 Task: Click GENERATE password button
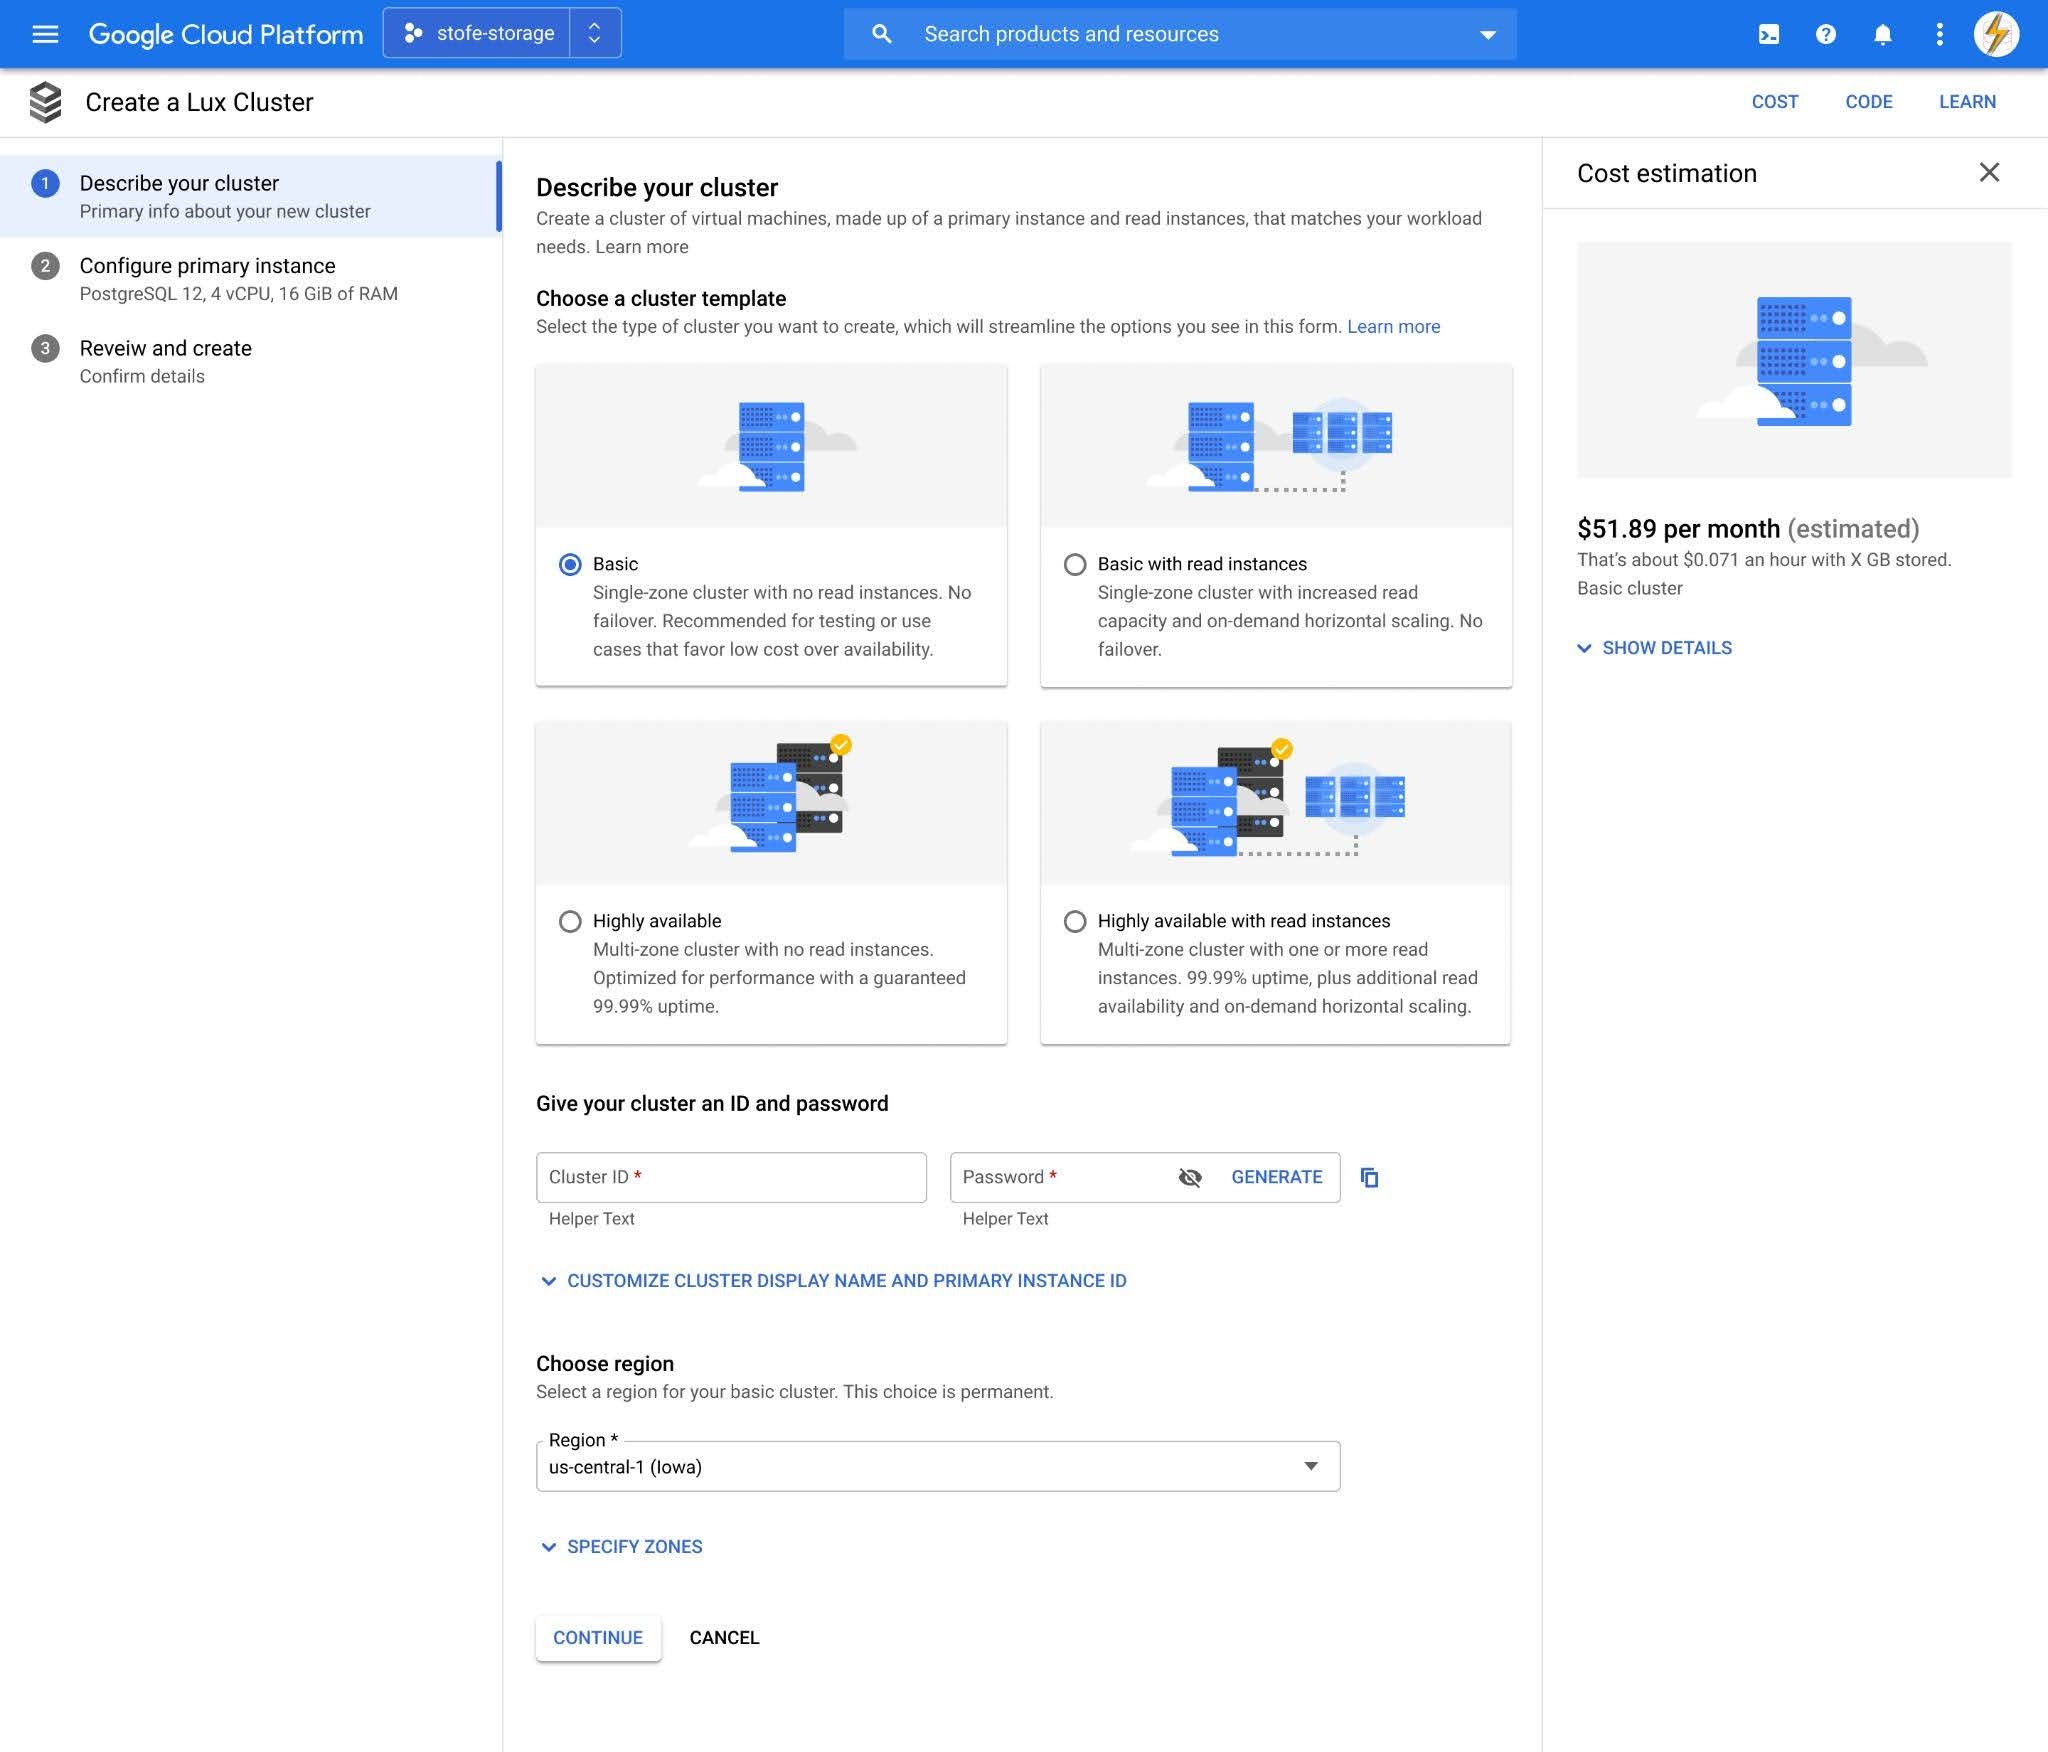coord(1277,1178)
